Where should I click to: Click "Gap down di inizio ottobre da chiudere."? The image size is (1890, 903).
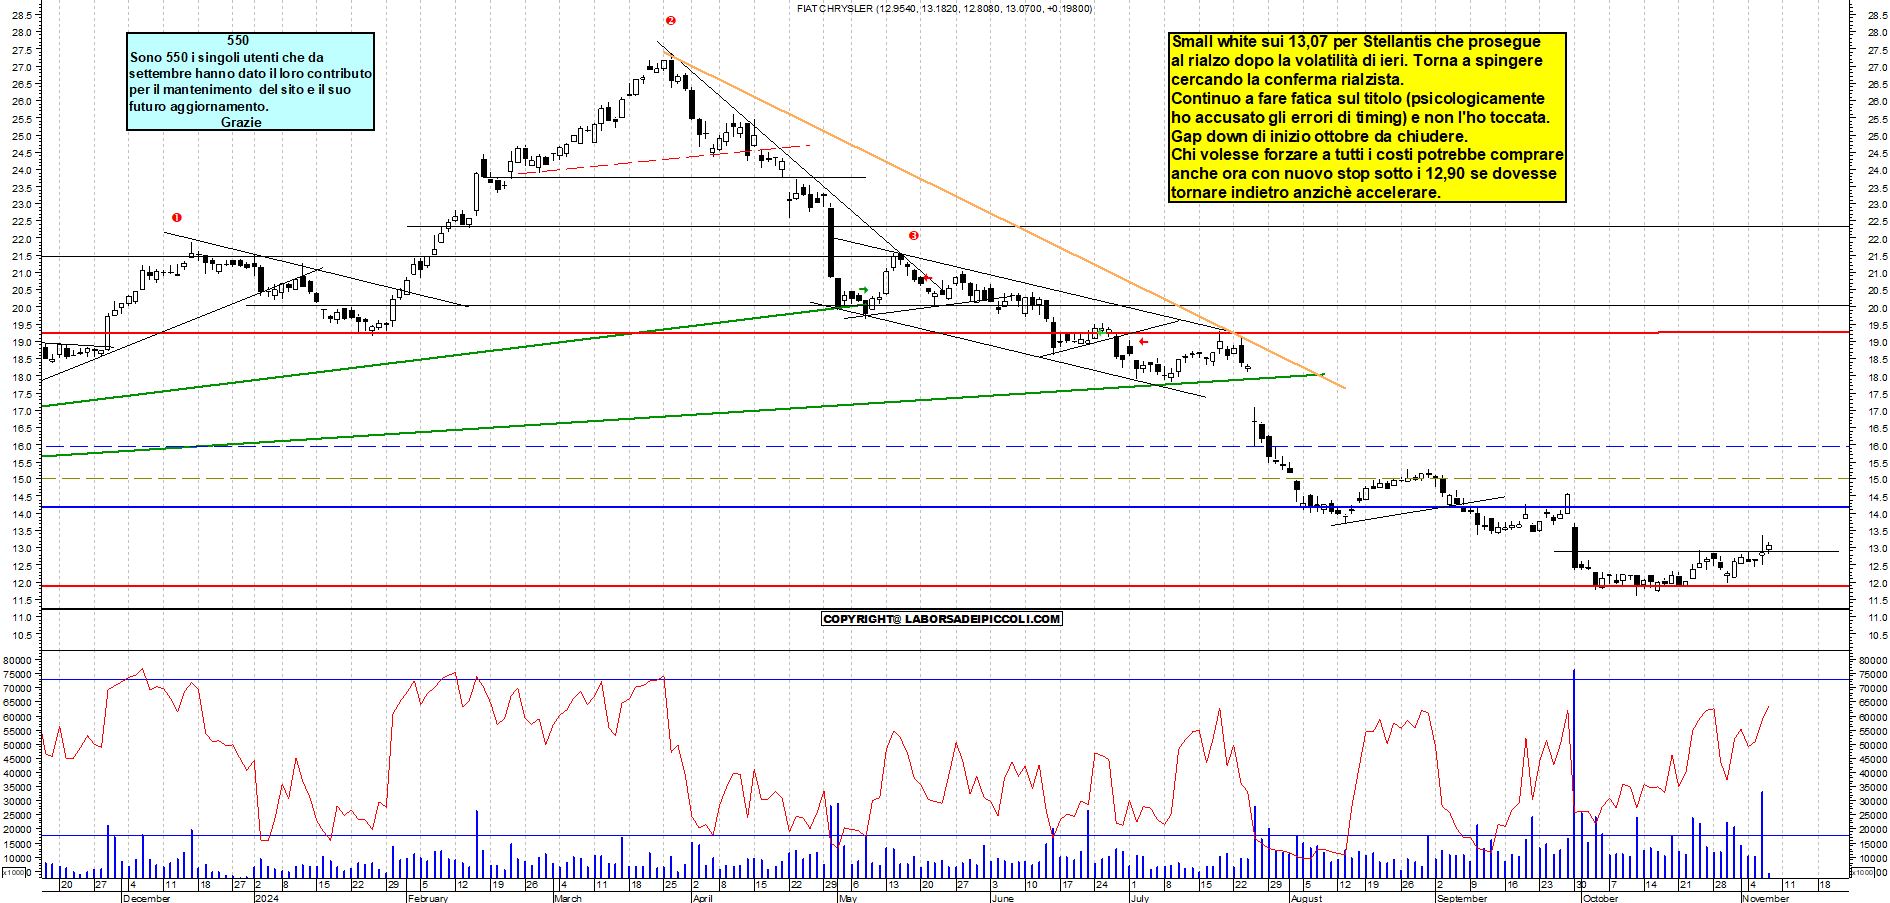1320,136
